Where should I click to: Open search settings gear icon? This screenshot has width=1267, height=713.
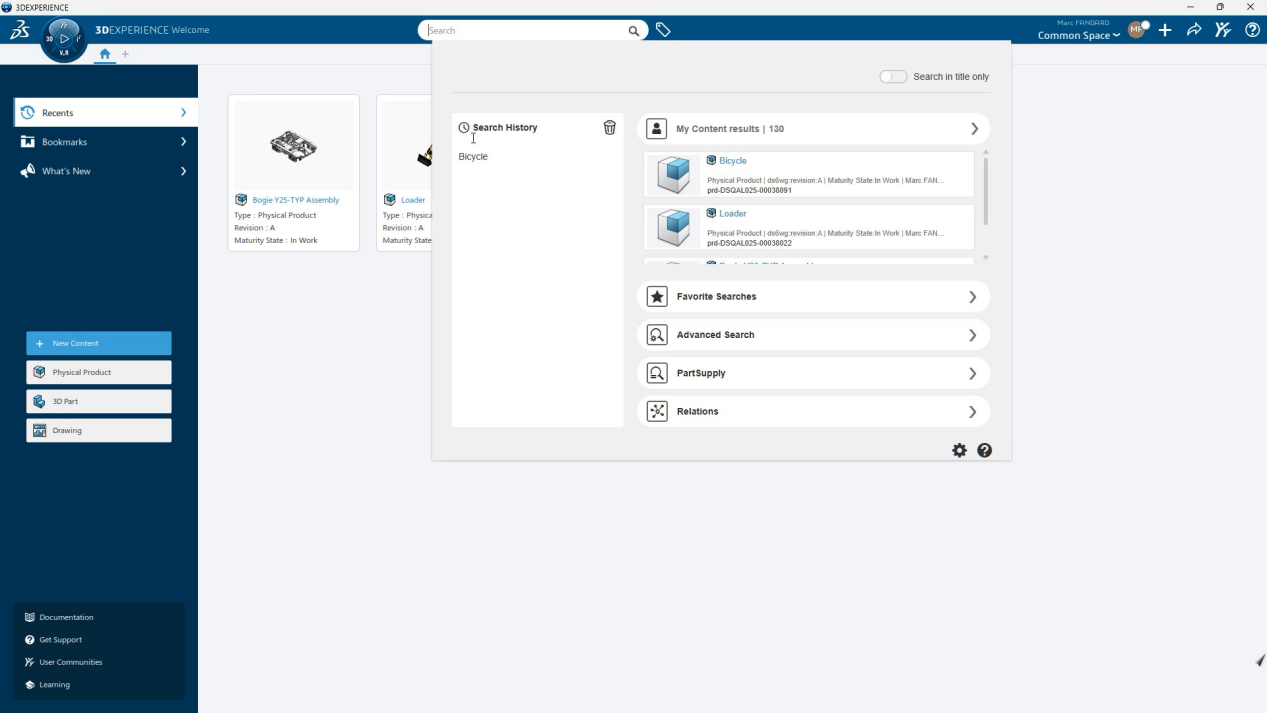[960, 450]
